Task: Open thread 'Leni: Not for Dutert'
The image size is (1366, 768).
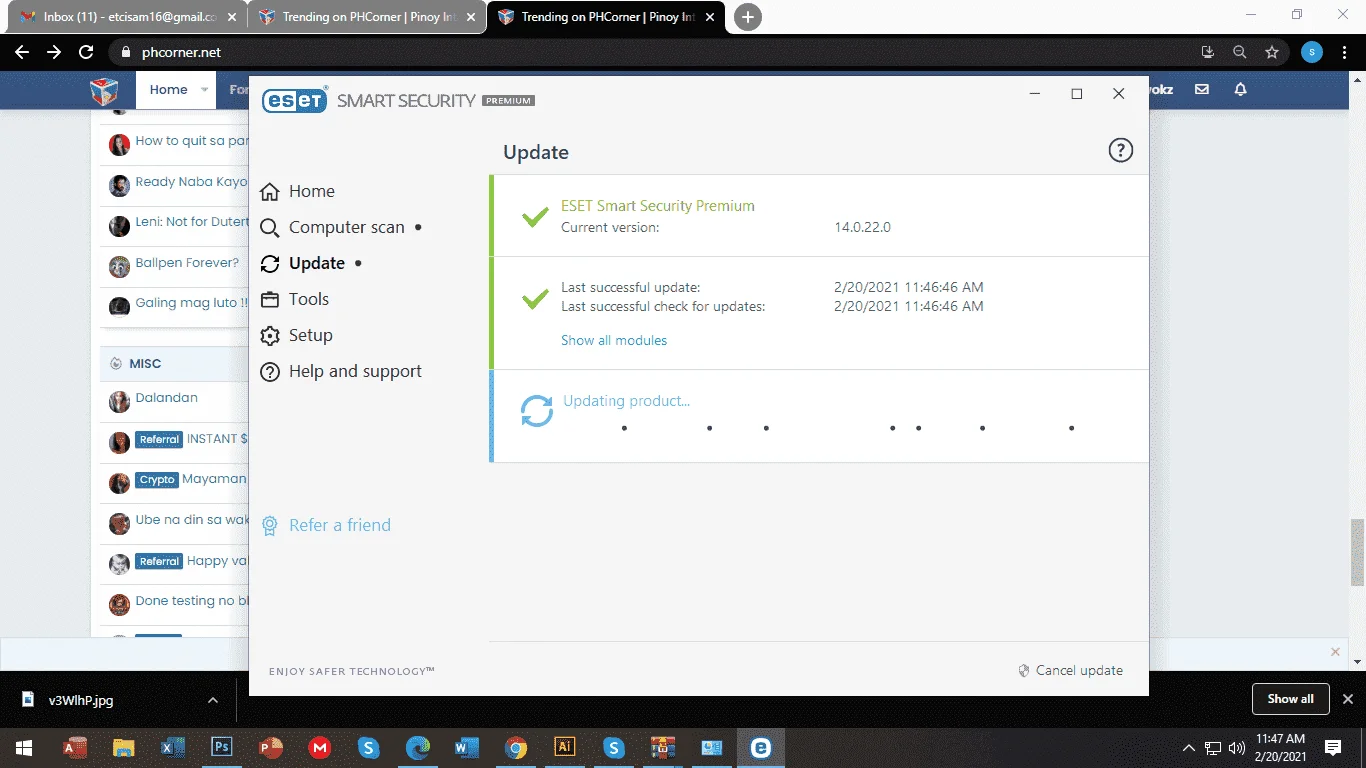Action: 191,222
